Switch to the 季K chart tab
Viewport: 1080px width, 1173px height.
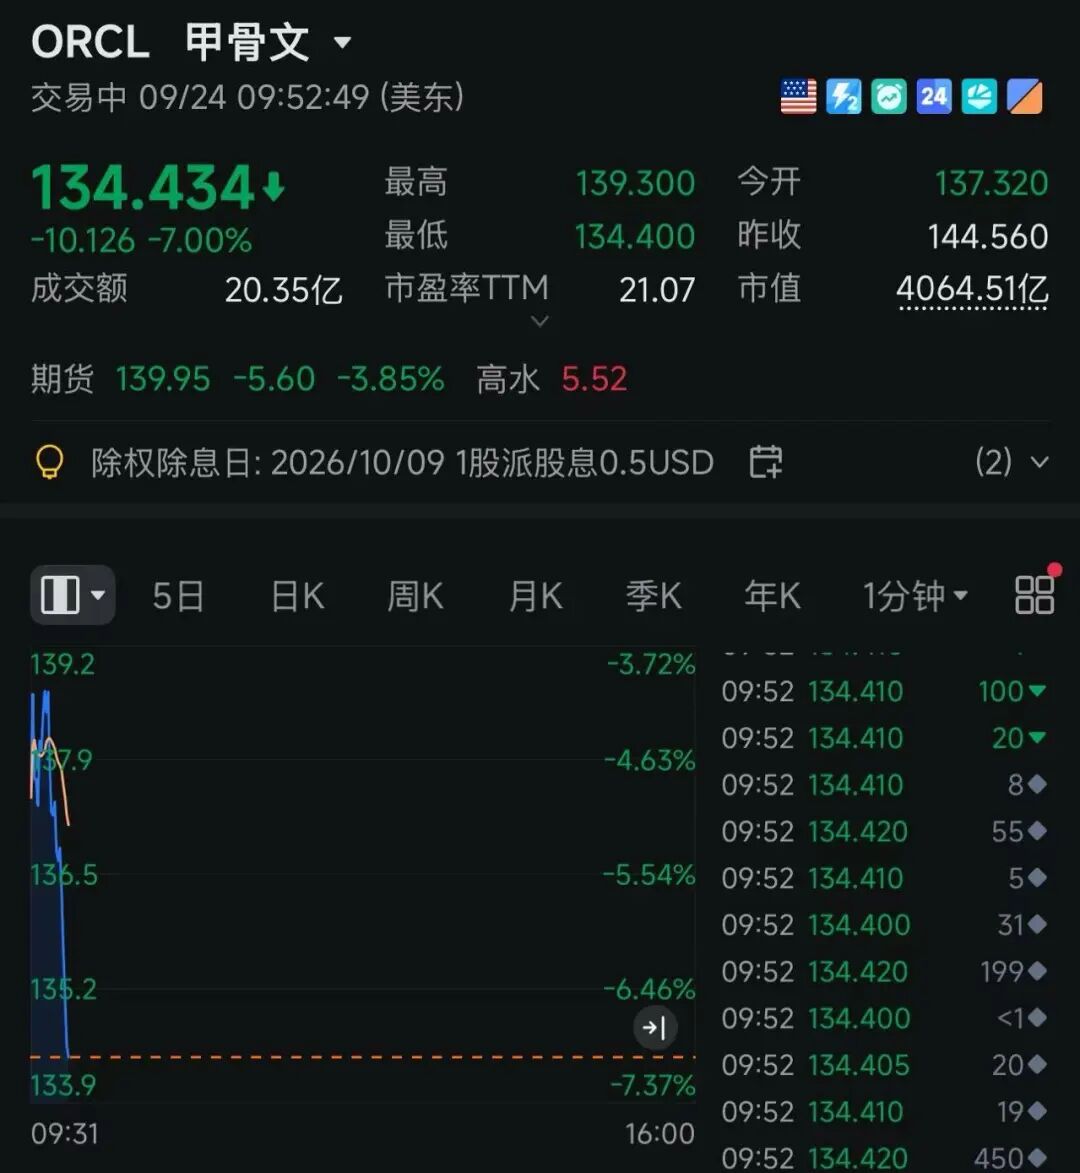click(654, 596)
